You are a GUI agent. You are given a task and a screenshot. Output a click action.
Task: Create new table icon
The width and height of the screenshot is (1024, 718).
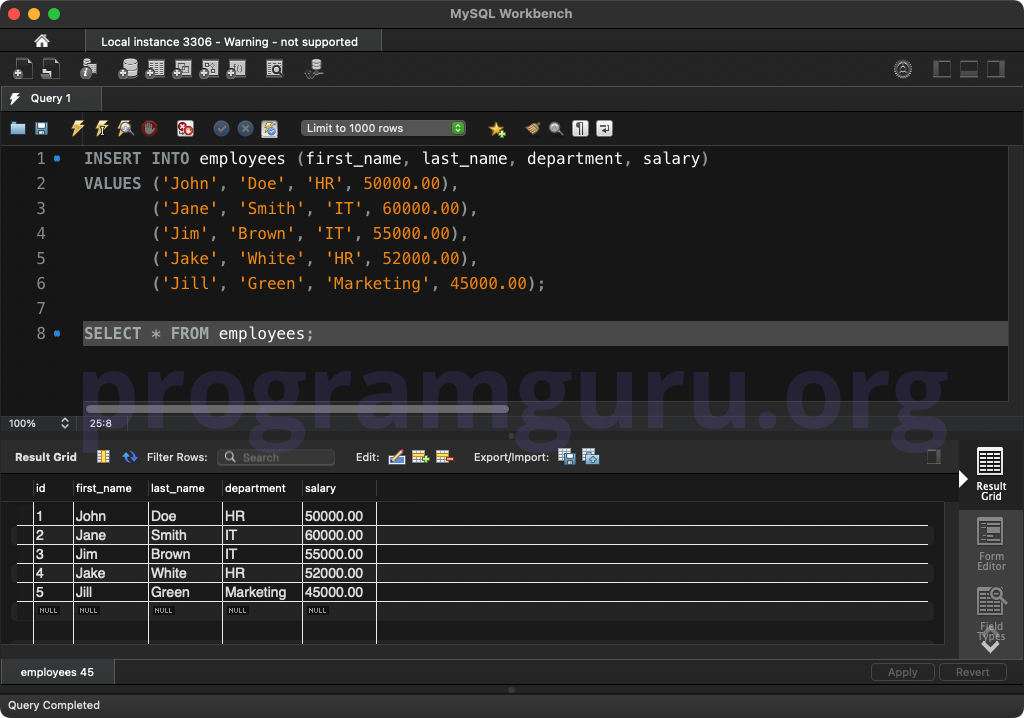155,69
